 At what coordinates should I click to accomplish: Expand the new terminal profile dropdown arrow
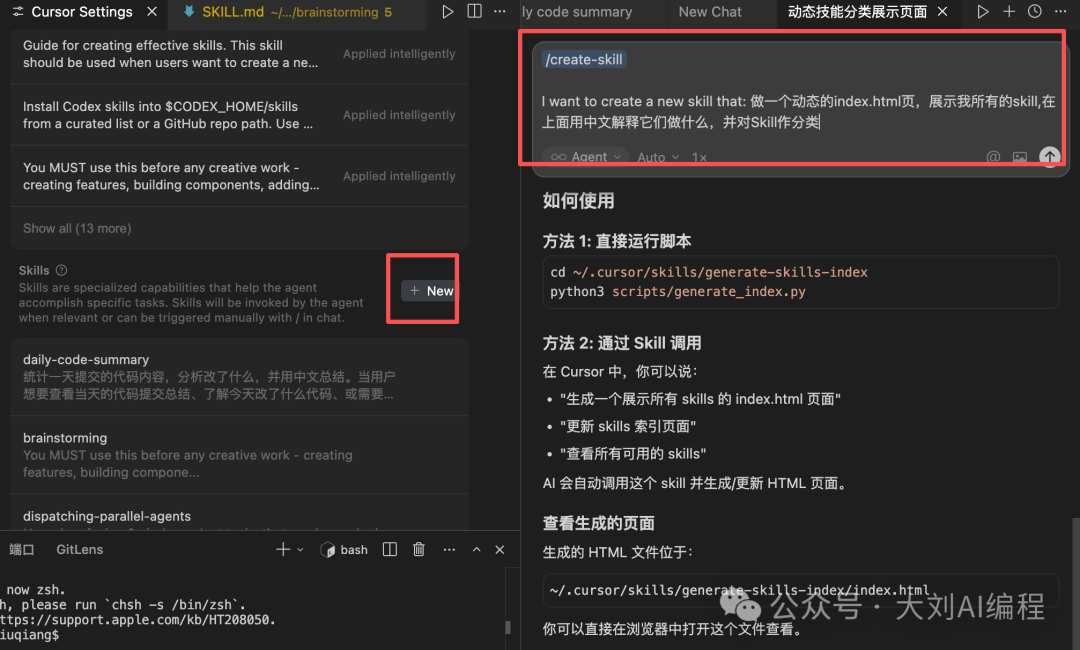300,549
